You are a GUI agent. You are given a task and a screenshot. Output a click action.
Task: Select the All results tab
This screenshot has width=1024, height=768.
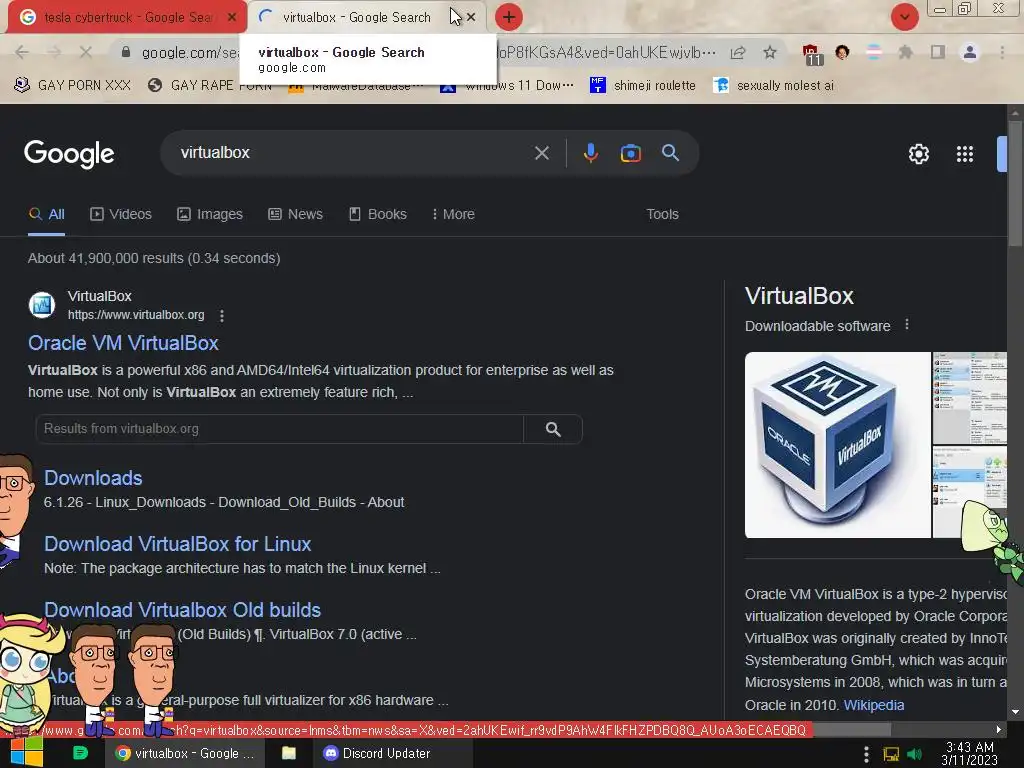[x=47, y=214]
